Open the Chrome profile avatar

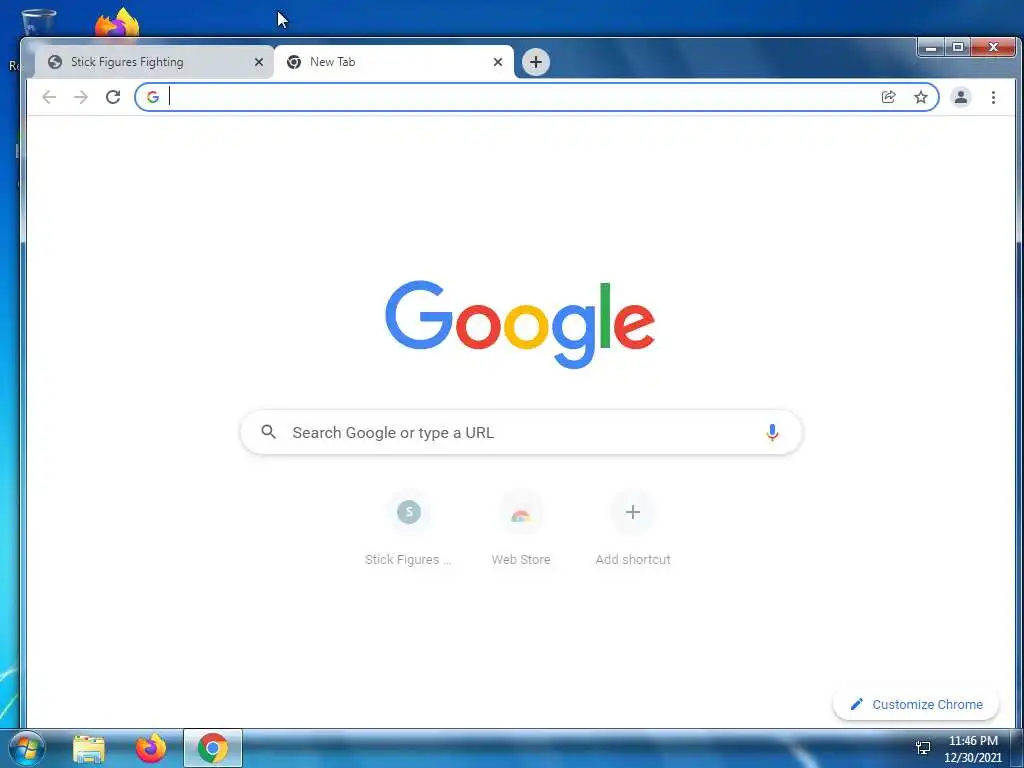tap(961, 97)
